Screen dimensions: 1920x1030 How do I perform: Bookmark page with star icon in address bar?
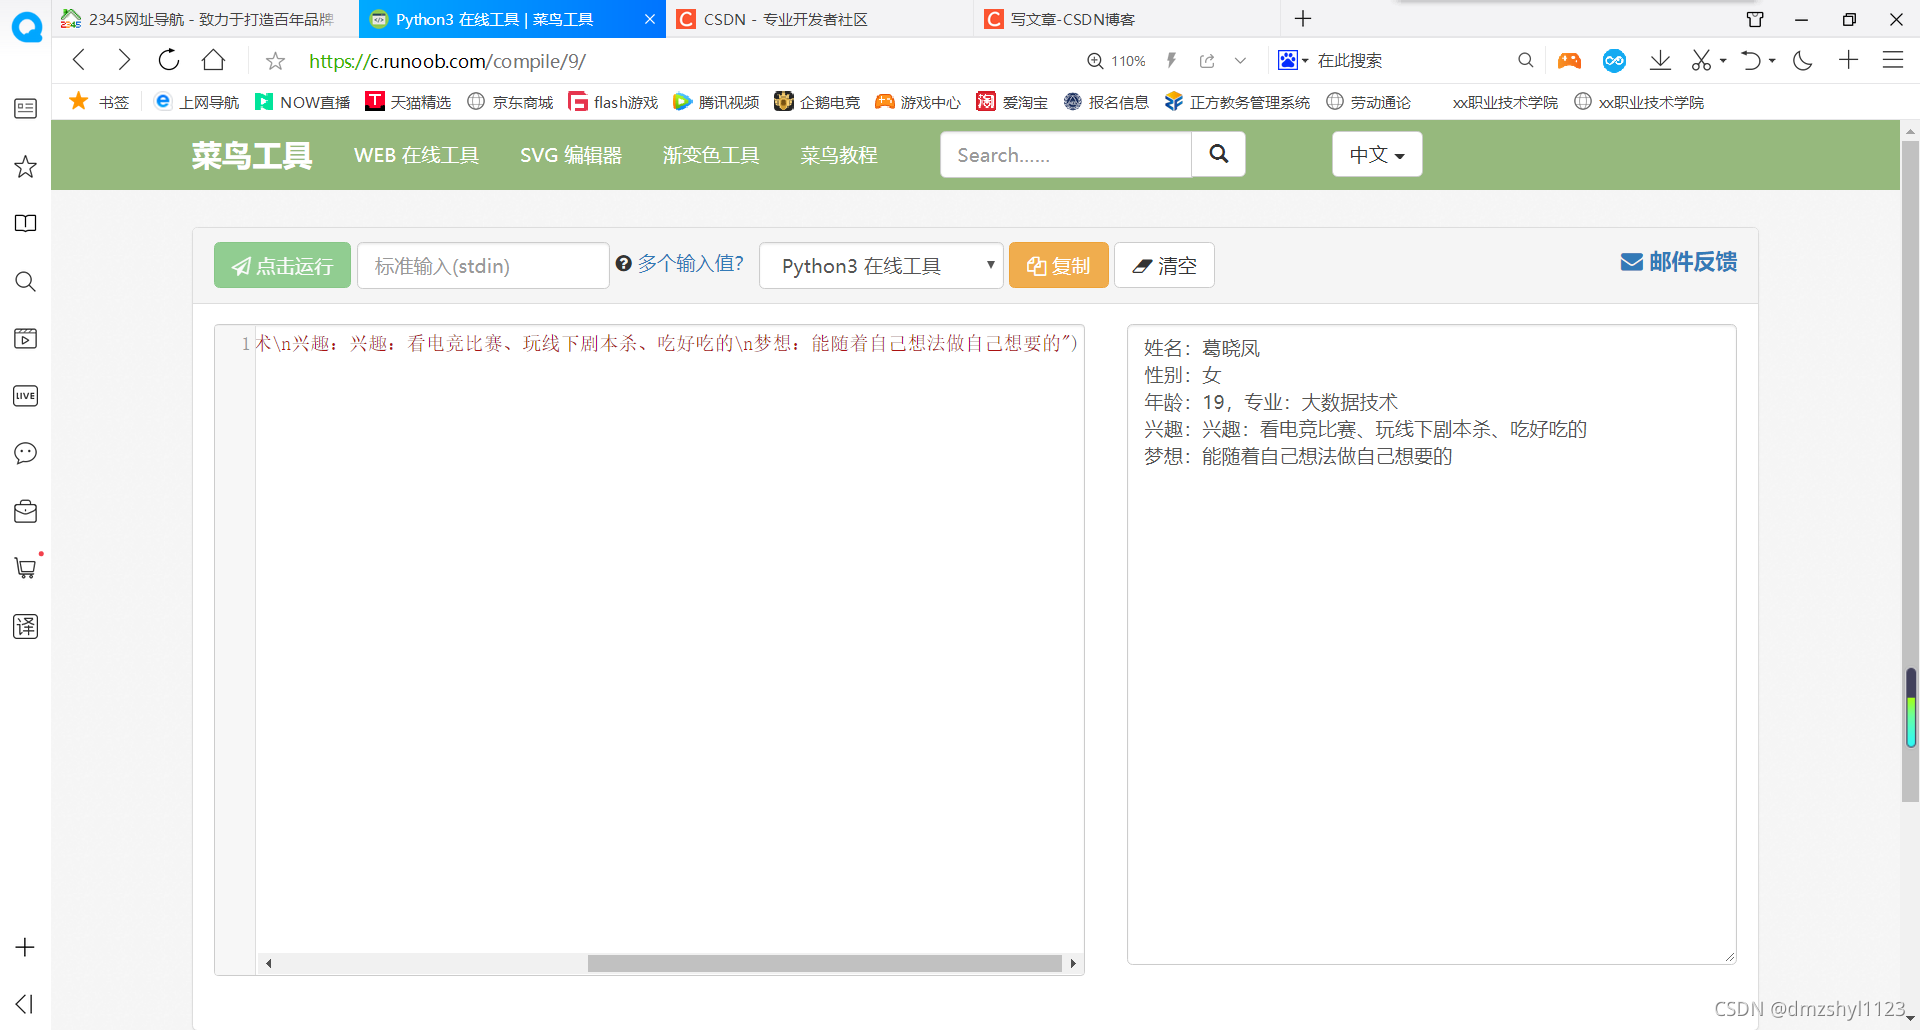[275, 61]
